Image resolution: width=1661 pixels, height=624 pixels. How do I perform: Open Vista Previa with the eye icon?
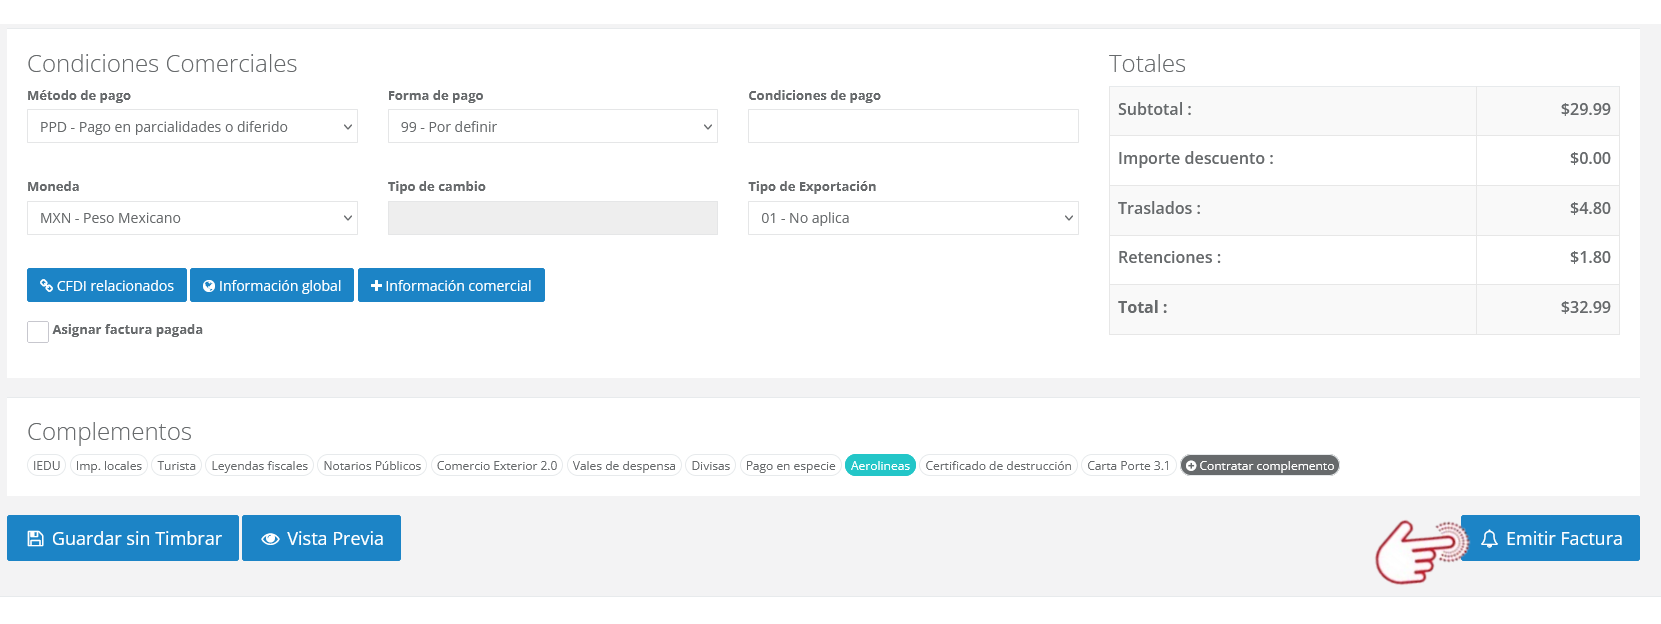click(x=321, y=538)
